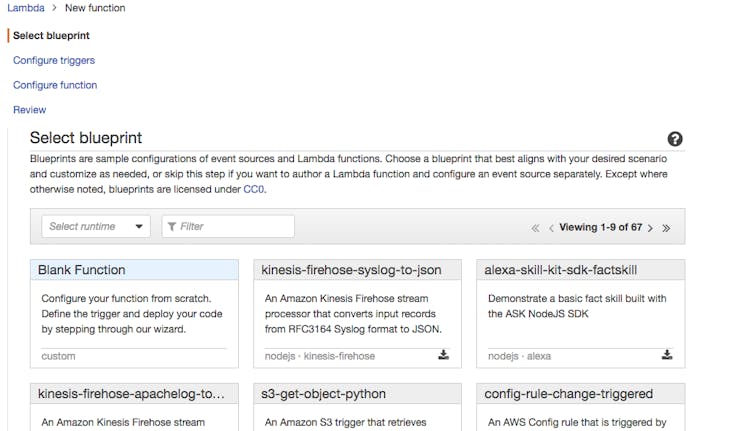
Task: Choose the s3-get-object-python blueprint title
Action: [323, 394]
